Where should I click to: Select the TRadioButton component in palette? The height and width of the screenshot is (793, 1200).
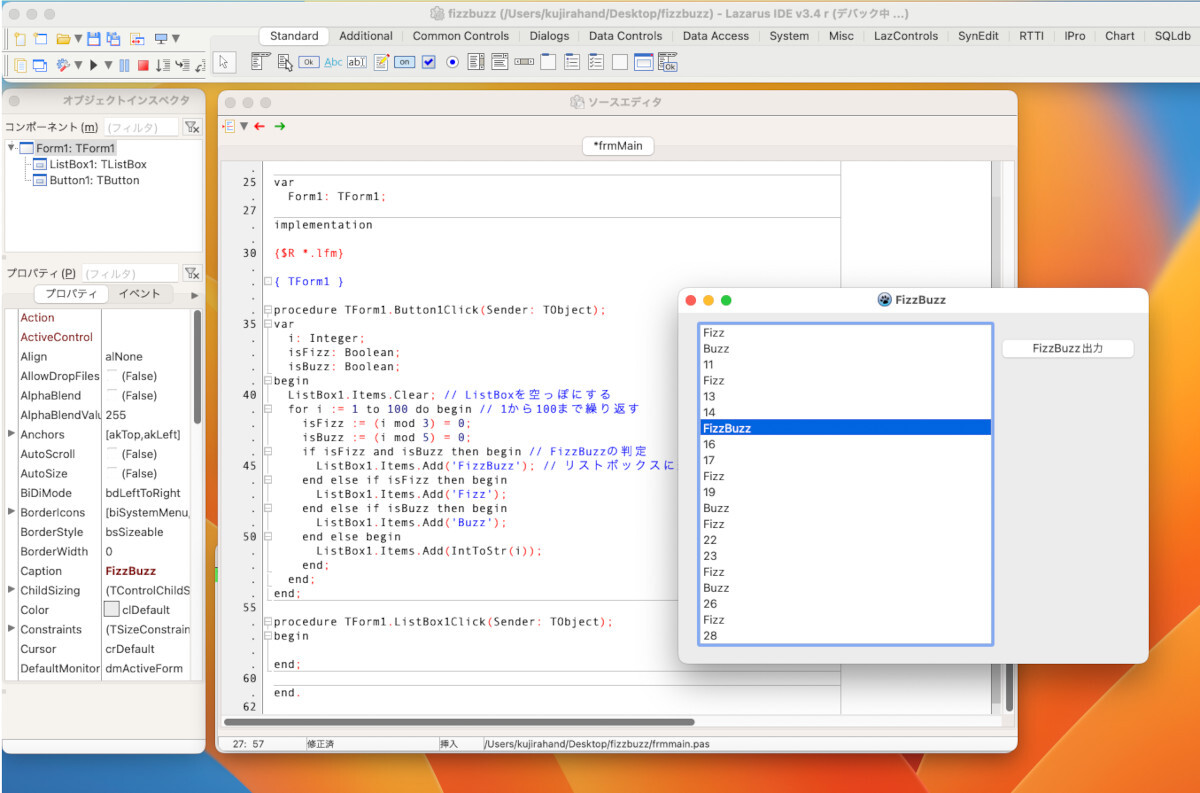[x=452, y=62]
